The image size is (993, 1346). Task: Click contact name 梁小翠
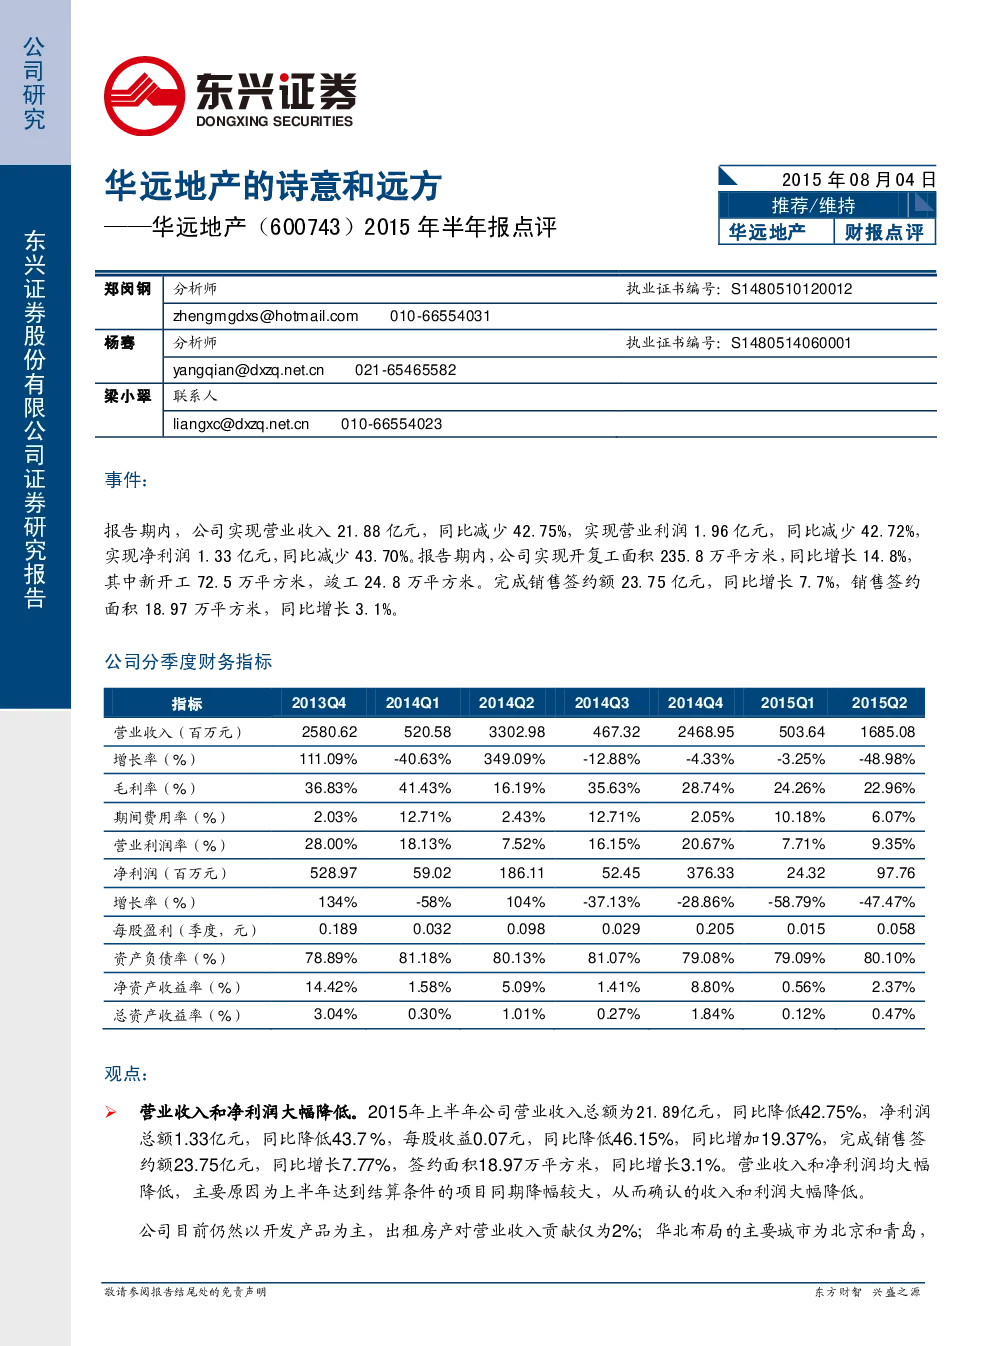127,396
